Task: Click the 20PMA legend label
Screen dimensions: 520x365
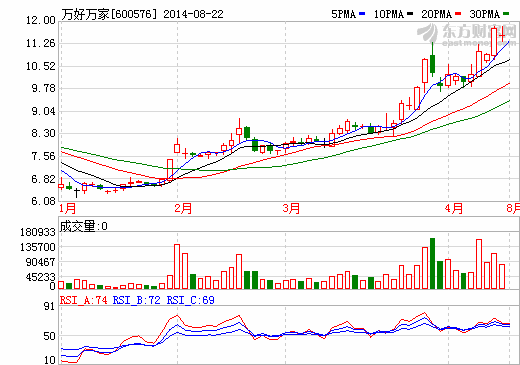Action: (437, 14)
